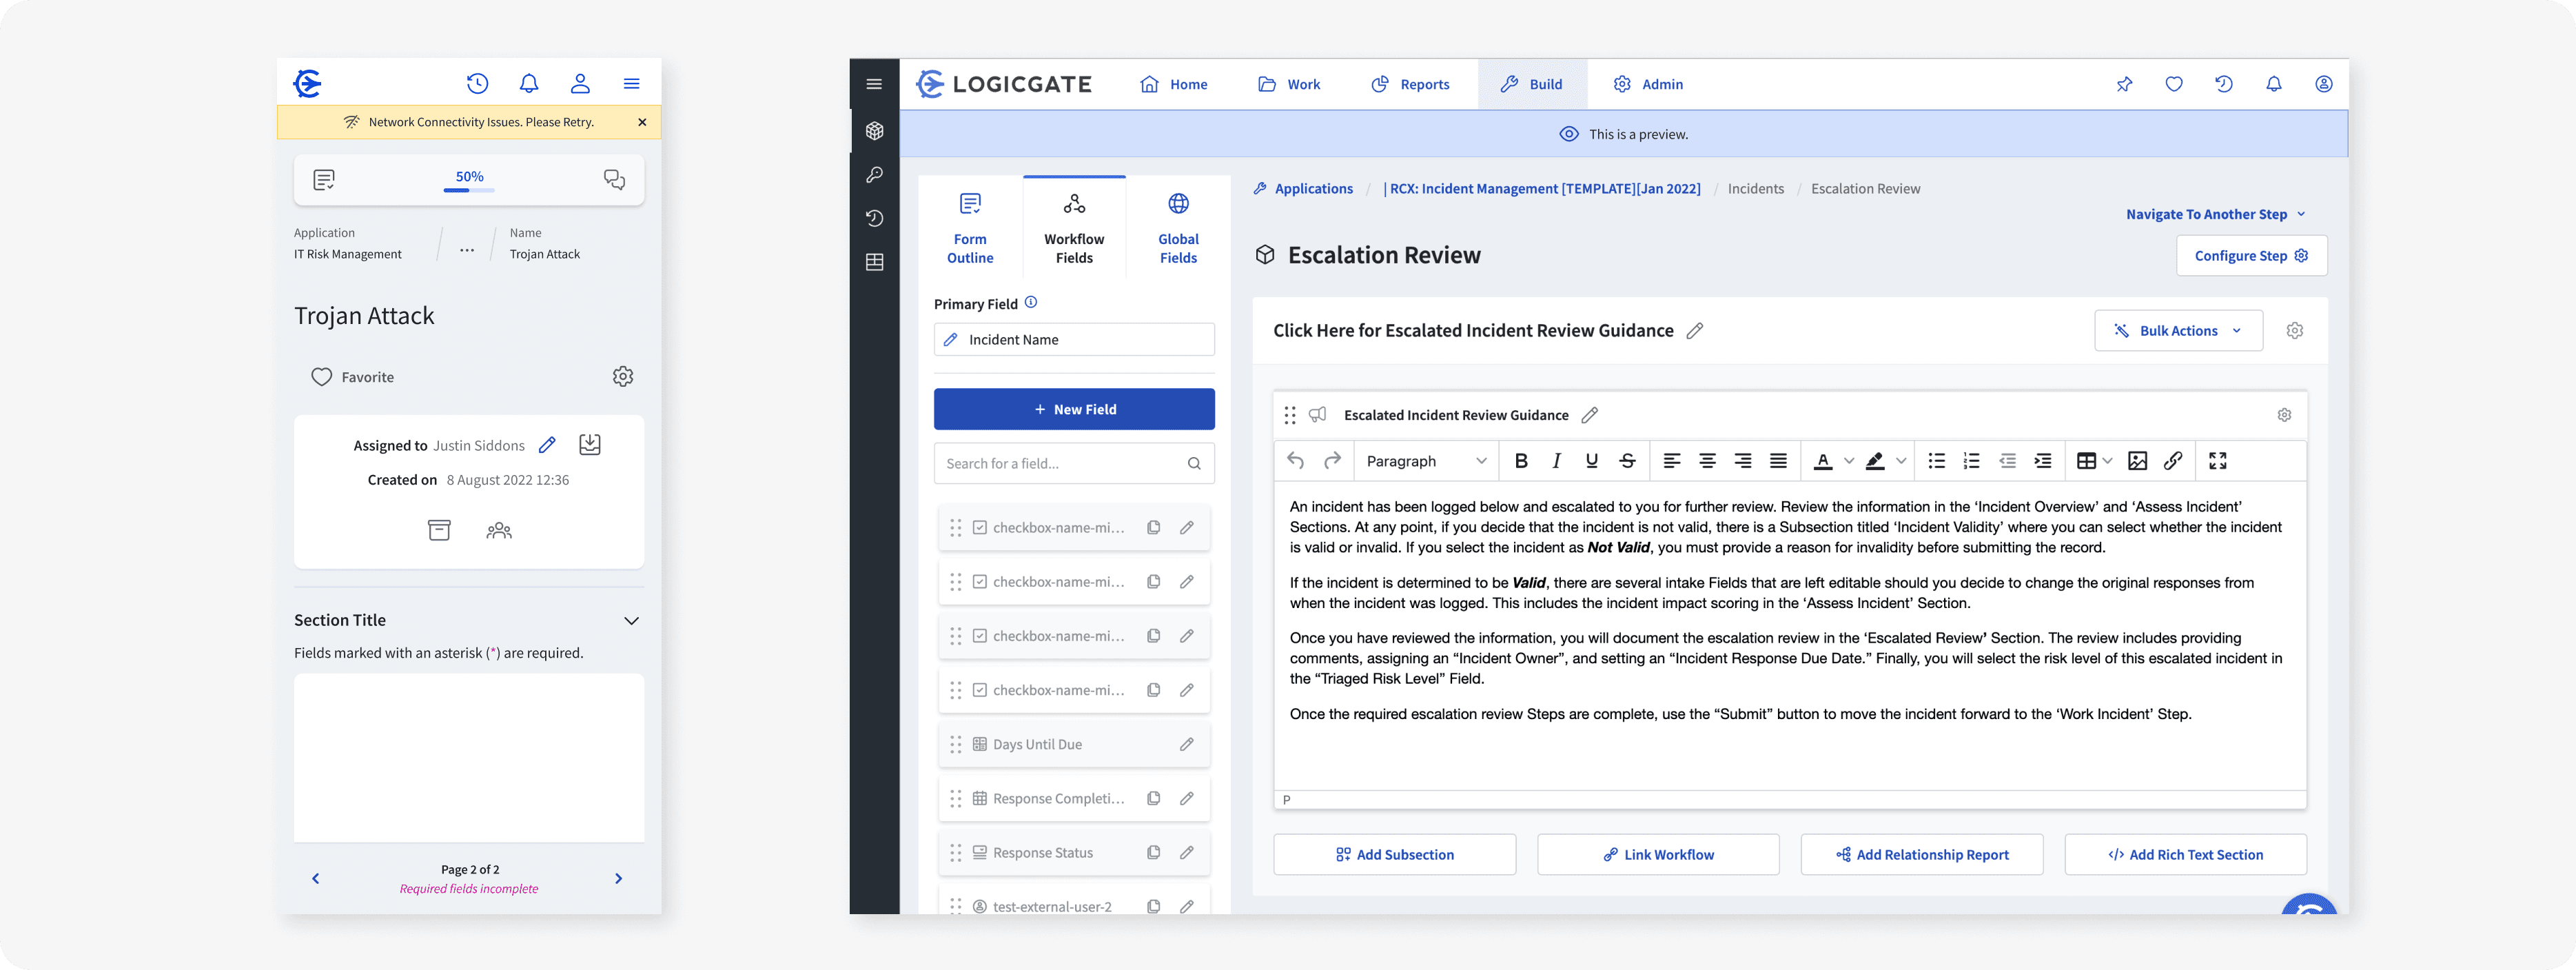Click archive icon in Trojan Attack card

(x=439, y=530)
